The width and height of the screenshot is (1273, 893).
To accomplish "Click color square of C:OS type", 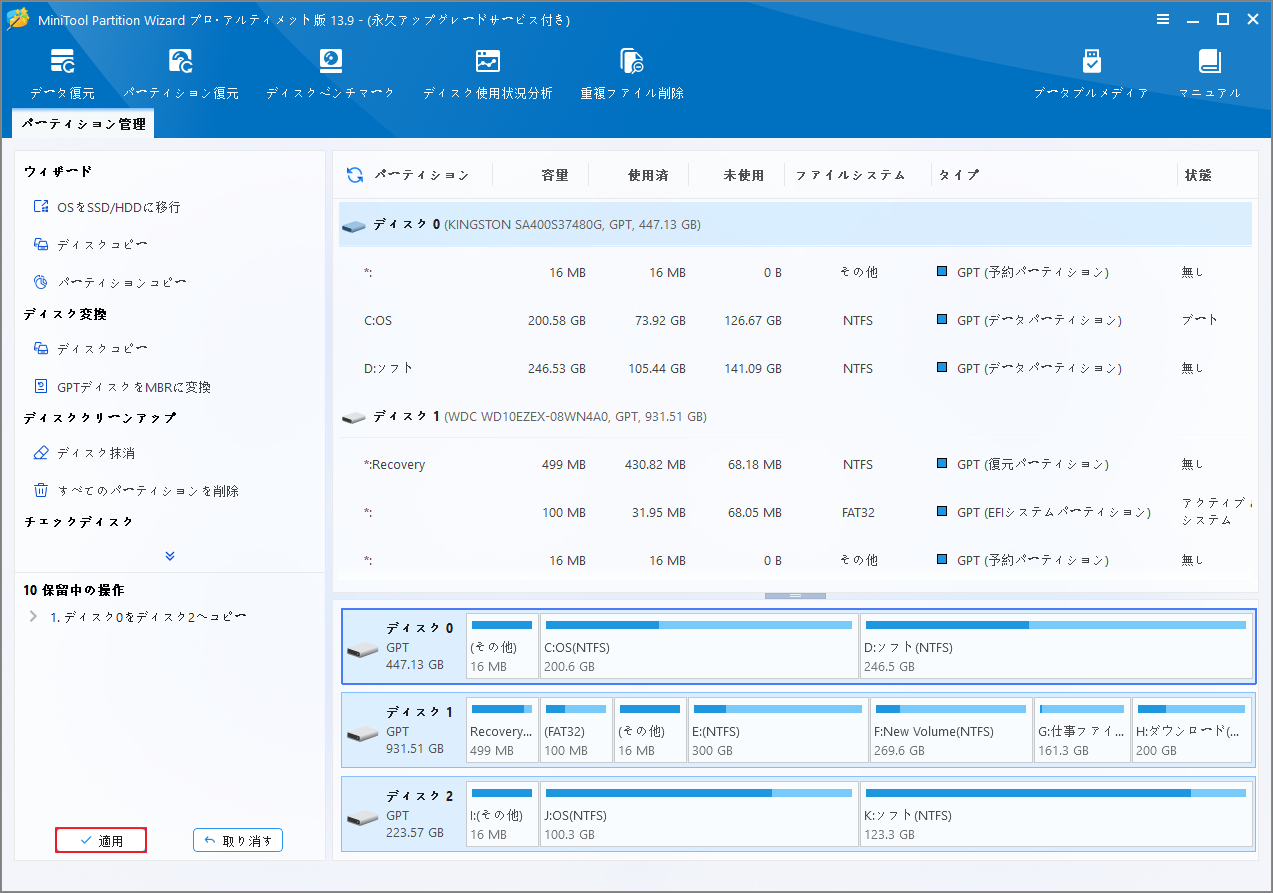I will [942, 320].
